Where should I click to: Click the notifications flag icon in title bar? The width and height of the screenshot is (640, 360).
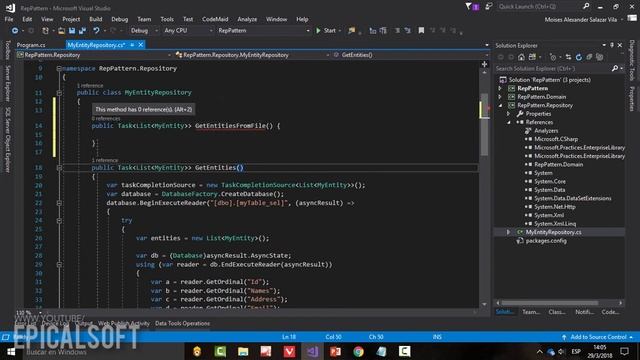[x=468, y=7]
